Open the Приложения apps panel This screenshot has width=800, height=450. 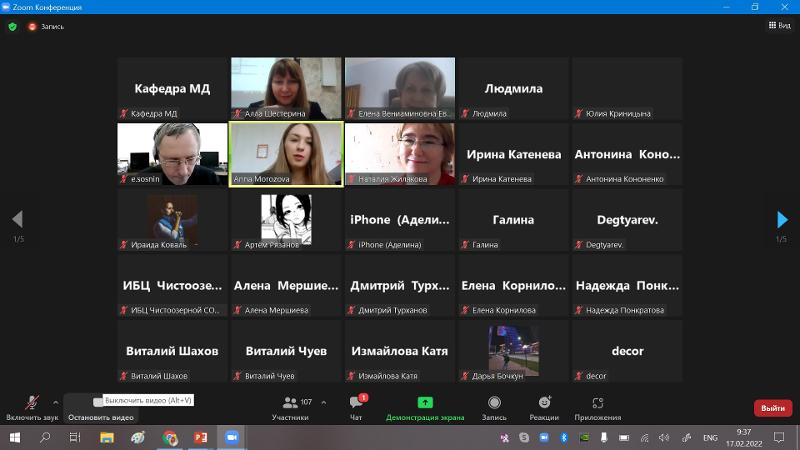click(x=597, y=406)
